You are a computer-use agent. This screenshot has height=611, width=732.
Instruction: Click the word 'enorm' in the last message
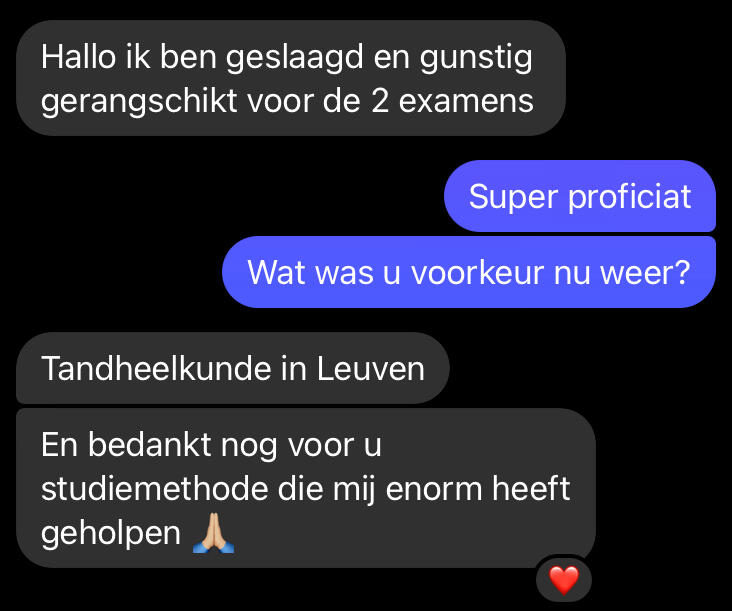point(434,489)
